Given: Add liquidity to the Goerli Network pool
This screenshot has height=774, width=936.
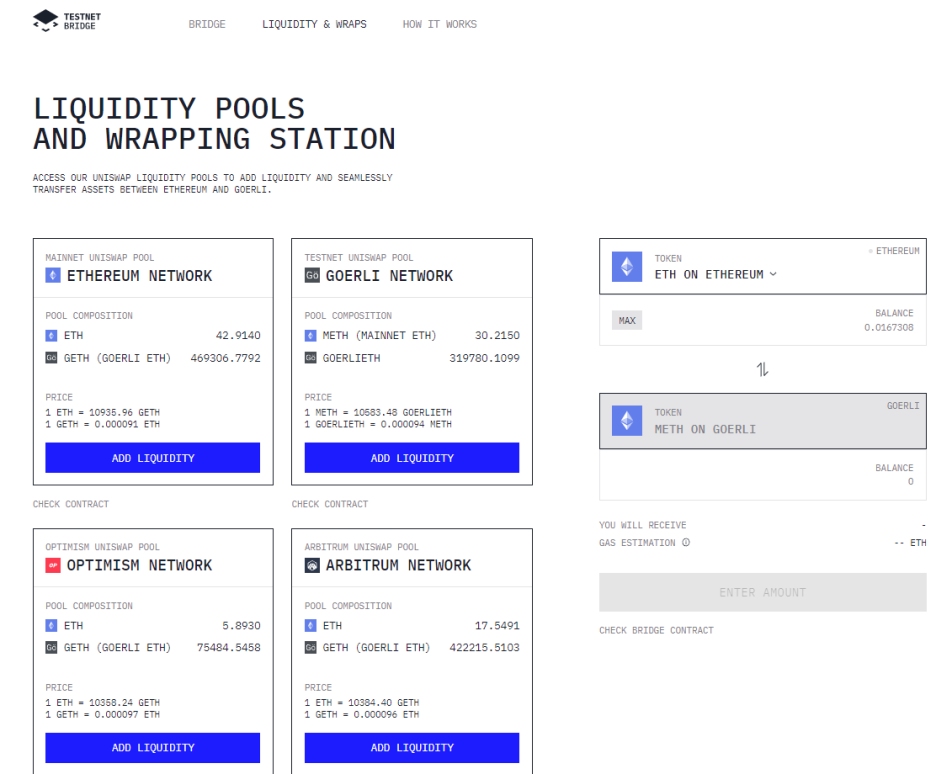Looking at the screenshot, I should point(412,458).
